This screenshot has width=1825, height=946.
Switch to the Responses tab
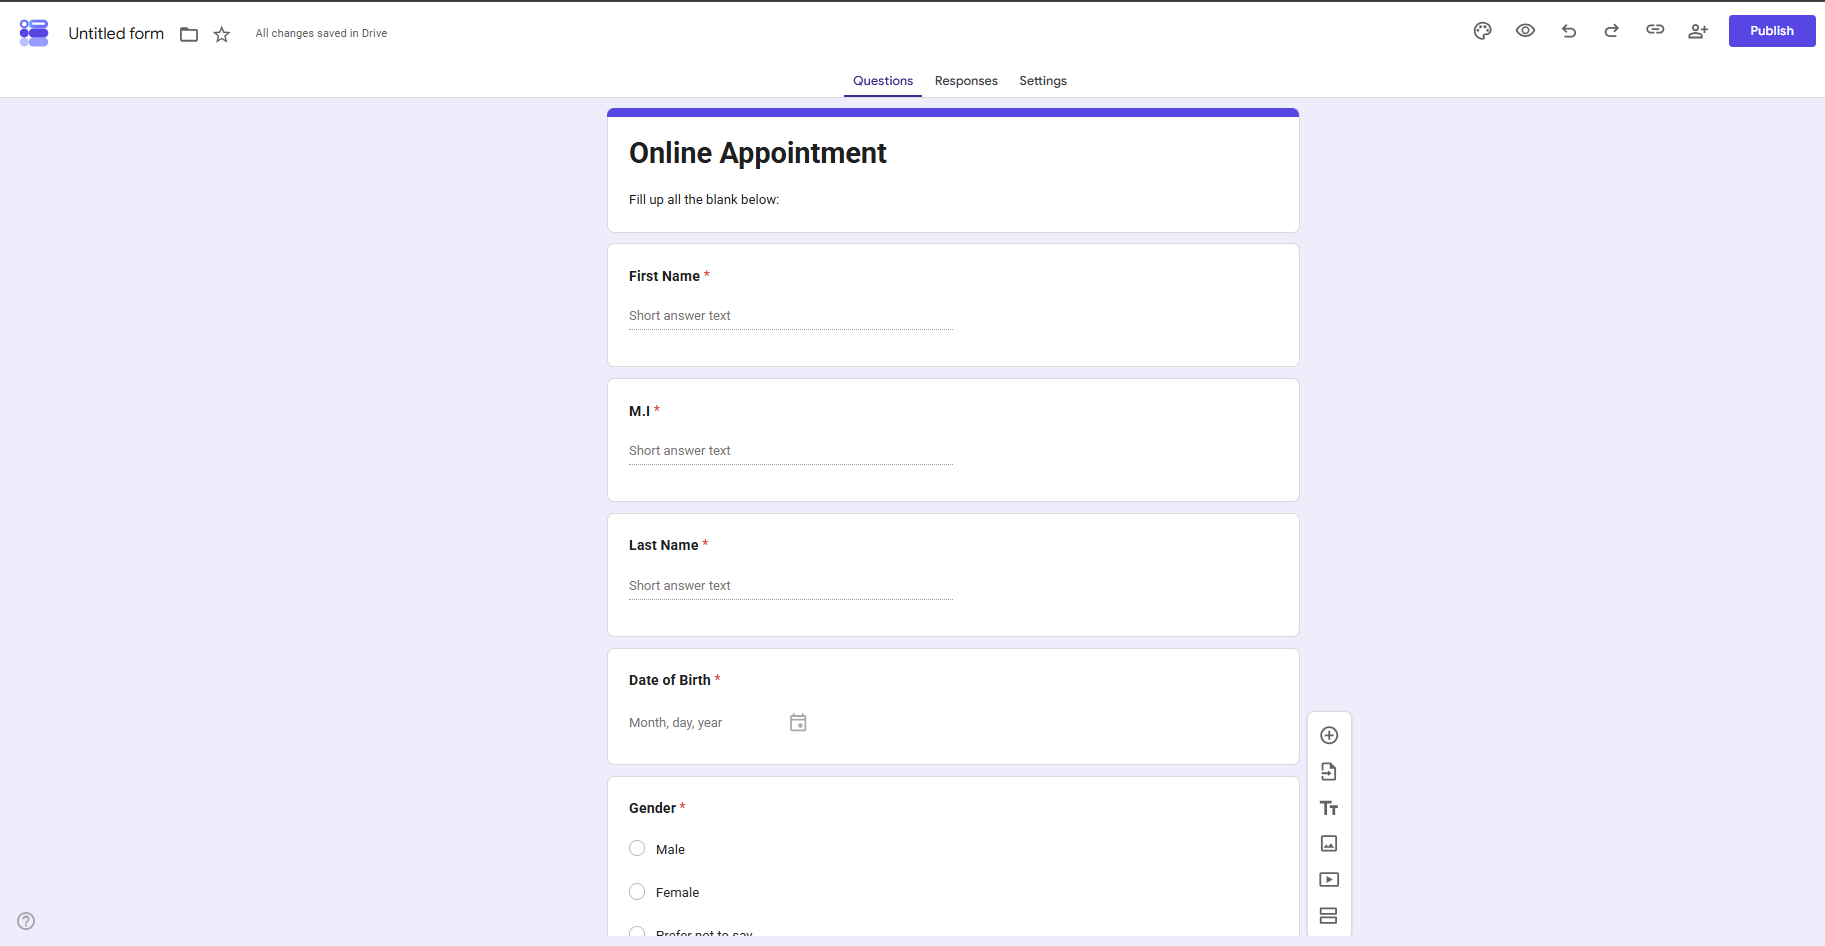click(x=966, y=81)
